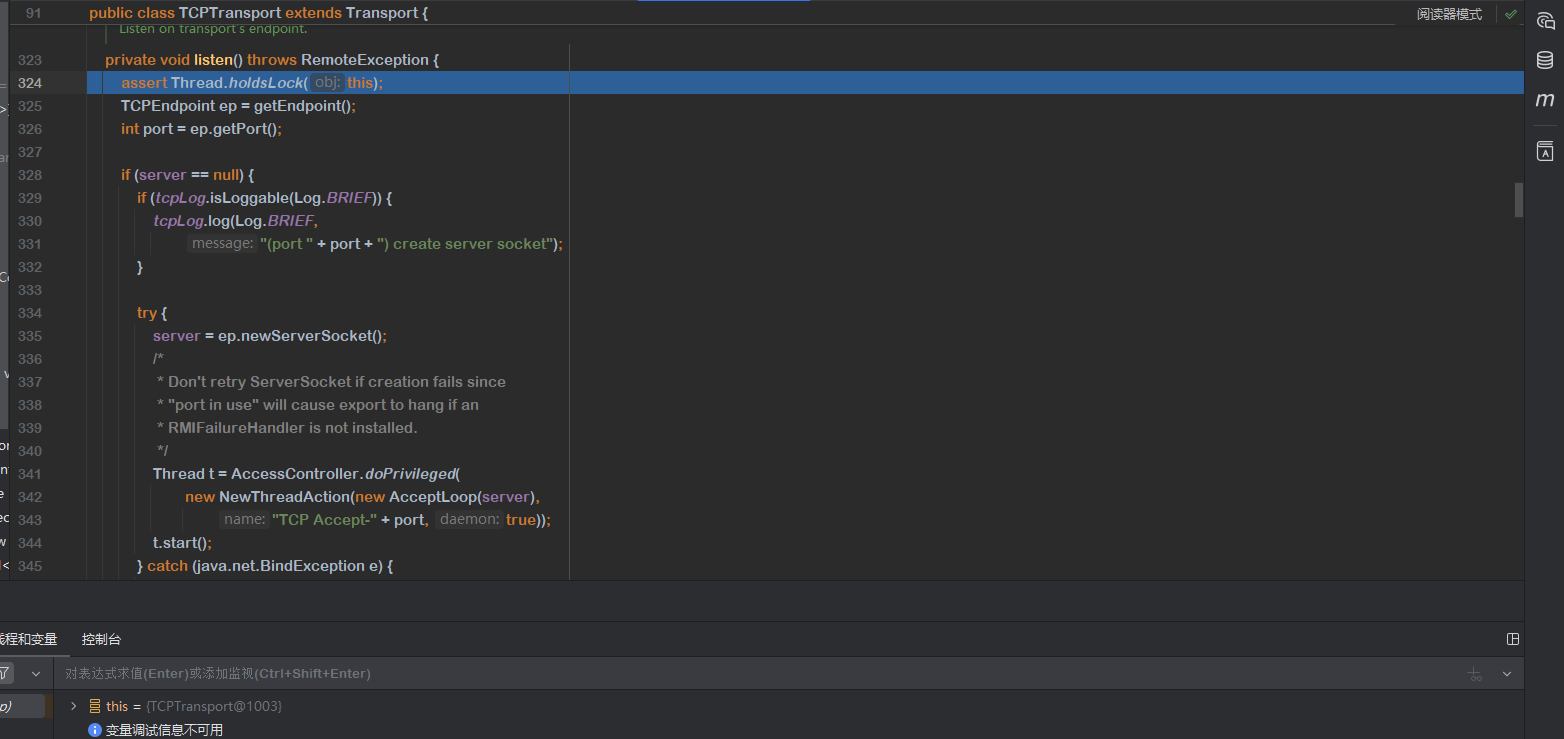Open dropdown chevron beside the filter icon
Screen dimensions: 1564x739
tap(36, 674)
